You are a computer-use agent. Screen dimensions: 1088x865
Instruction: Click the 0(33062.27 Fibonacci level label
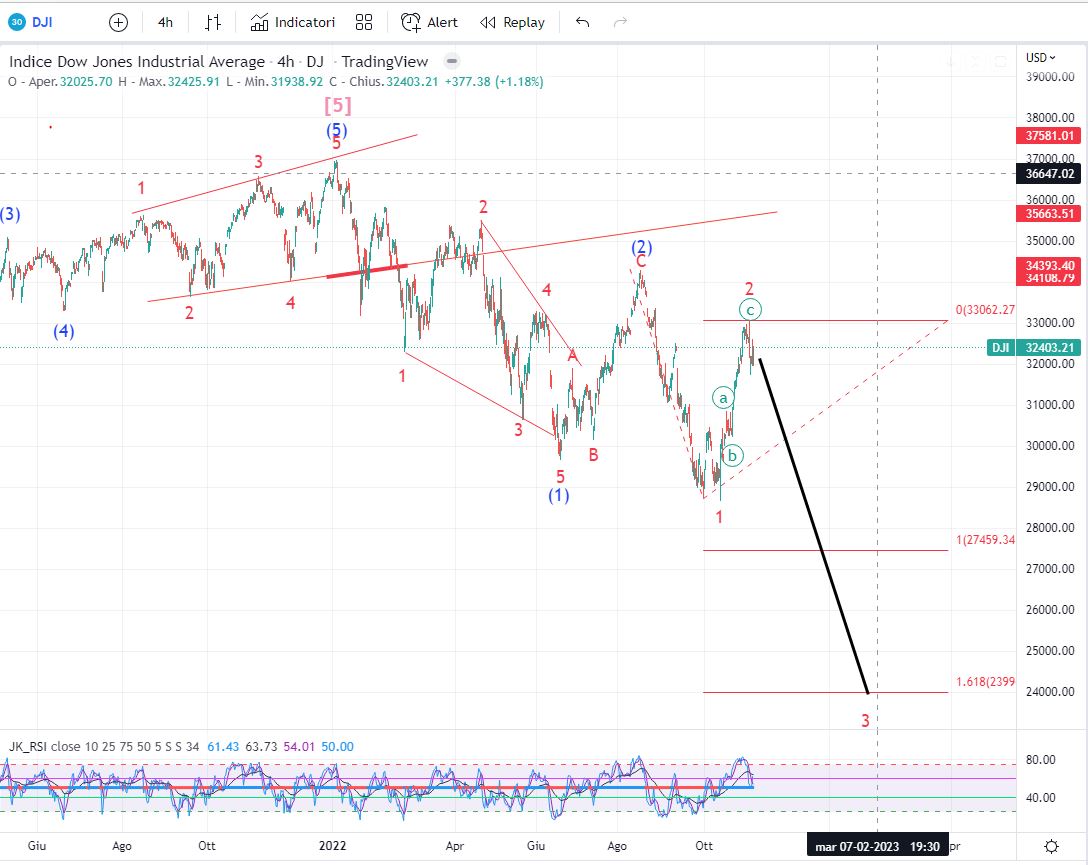pyautogui.click(x=985, y=310)
